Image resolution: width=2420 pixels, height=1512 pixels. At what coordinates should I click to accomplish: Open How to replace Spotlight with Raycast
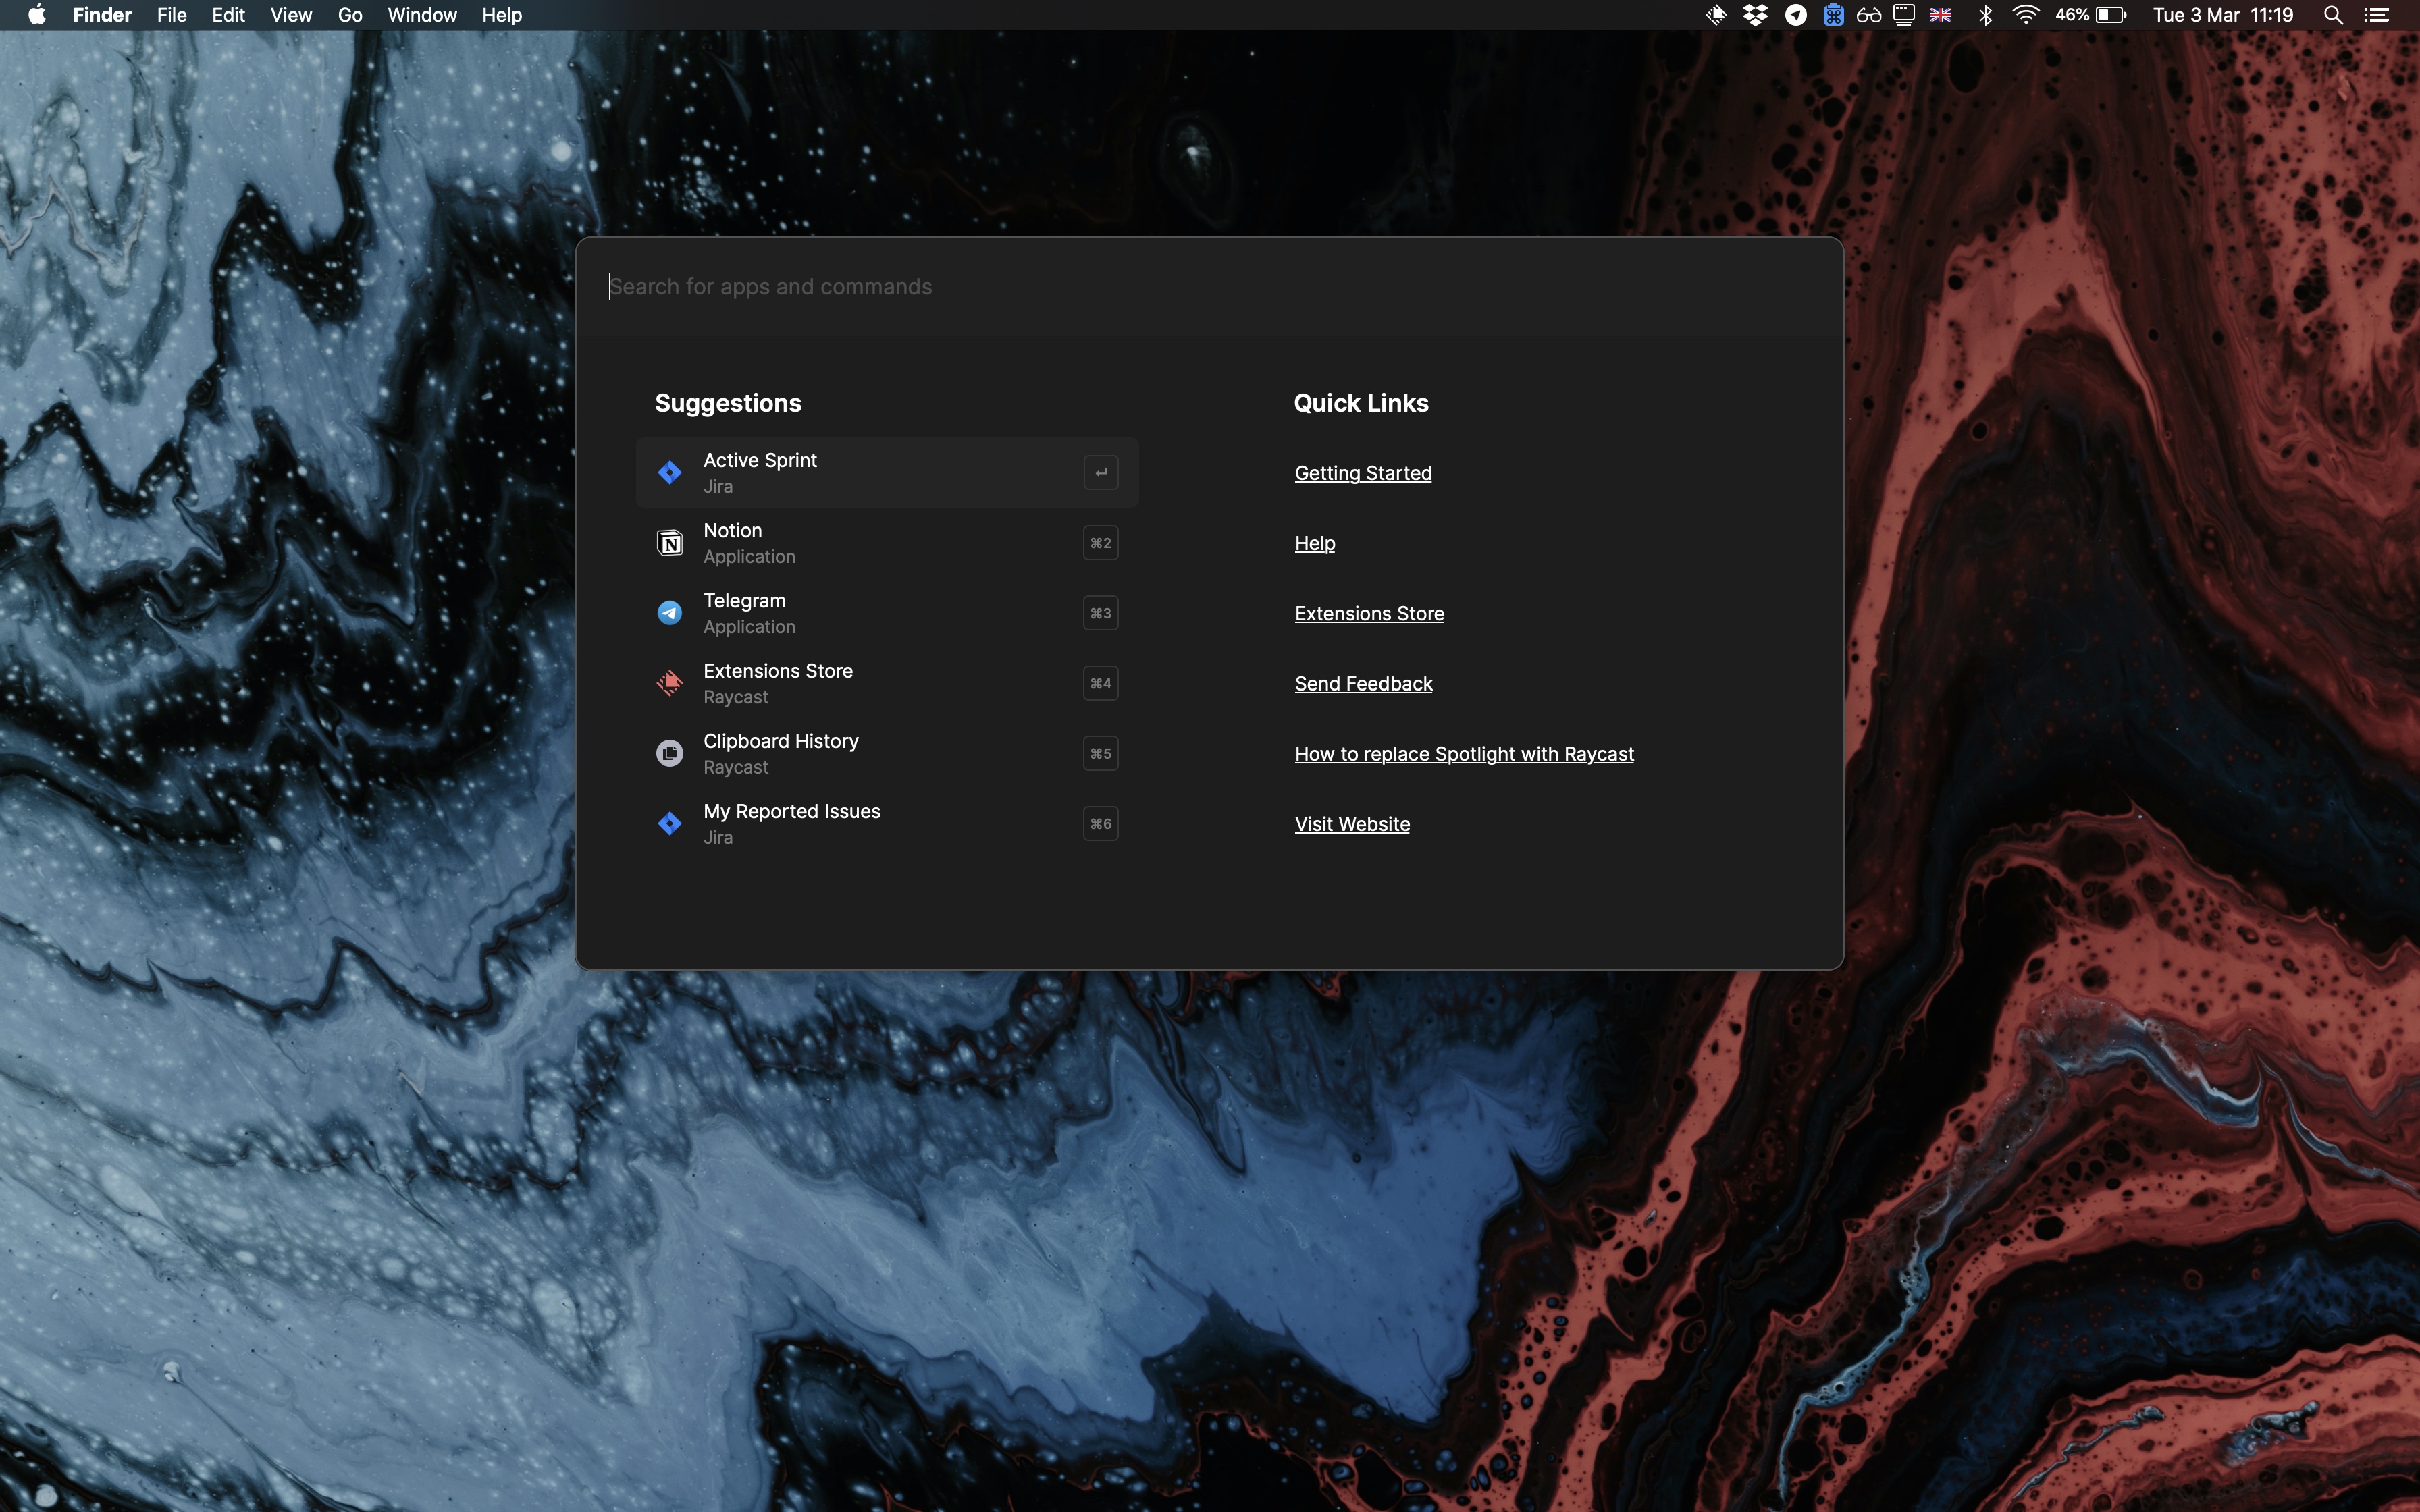[1464, 753]
